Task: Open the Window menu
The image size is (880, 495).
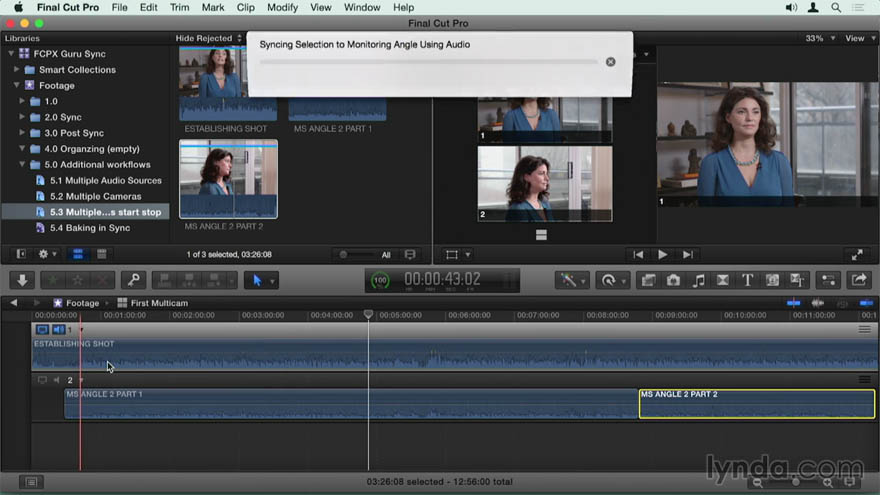Action: (x=362, y=7)
